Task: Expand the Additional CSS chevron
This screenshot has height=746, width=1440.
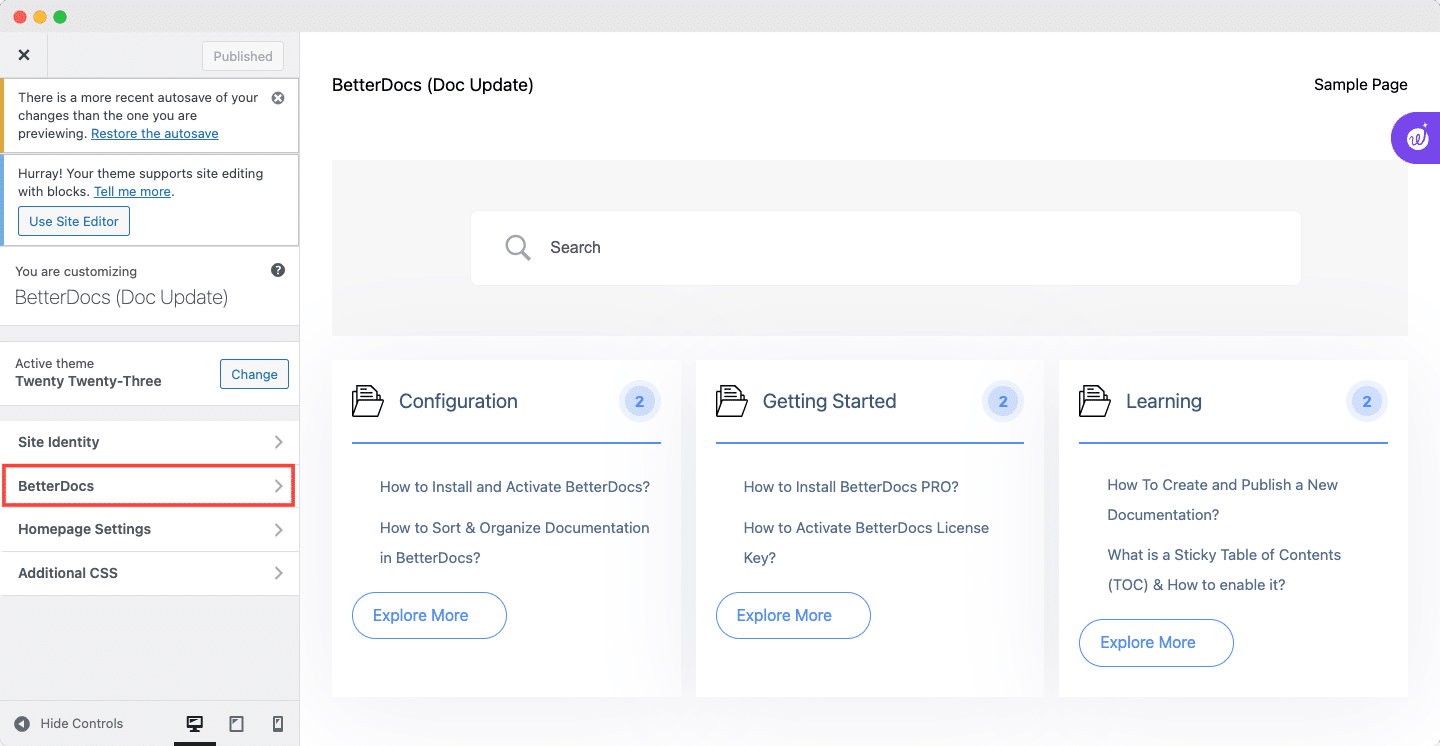Action: point(278,573)
